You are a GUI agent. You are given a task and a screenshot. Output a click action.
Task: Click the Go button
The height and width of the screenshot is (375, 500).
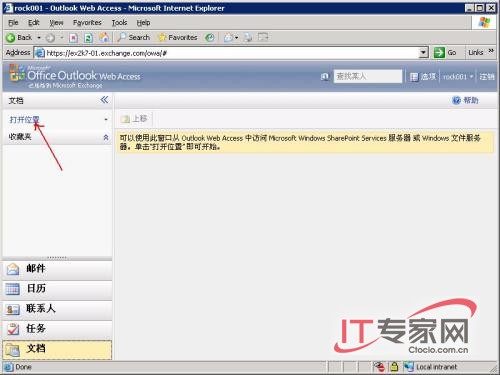pyautogui.click(x=446, y=52)
